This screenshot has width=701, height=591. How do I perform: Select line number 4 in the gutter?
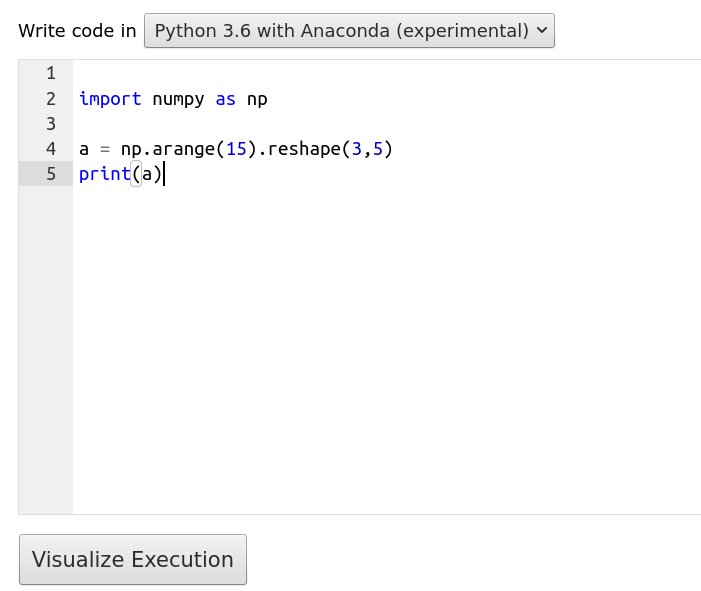point(50,149)
